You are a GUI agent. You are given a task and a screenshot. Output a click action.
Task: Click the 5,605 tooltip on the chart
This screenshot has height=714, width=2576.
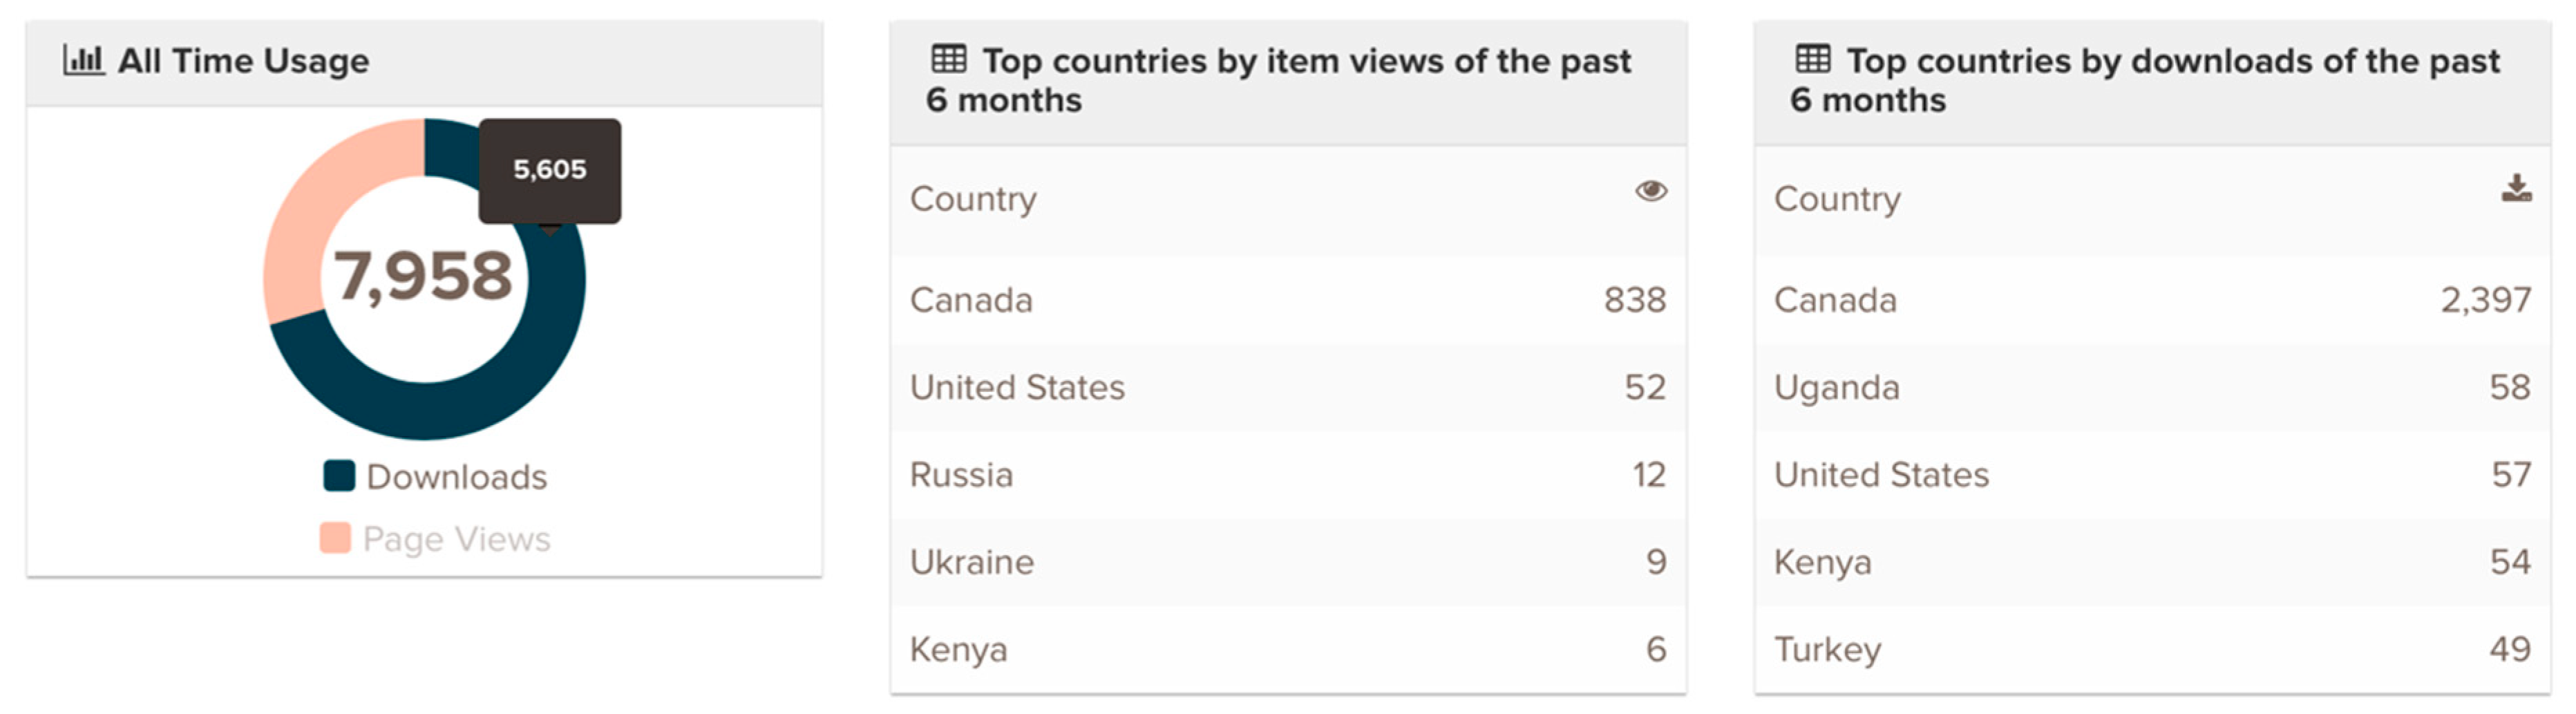click(x=549, y=170)
